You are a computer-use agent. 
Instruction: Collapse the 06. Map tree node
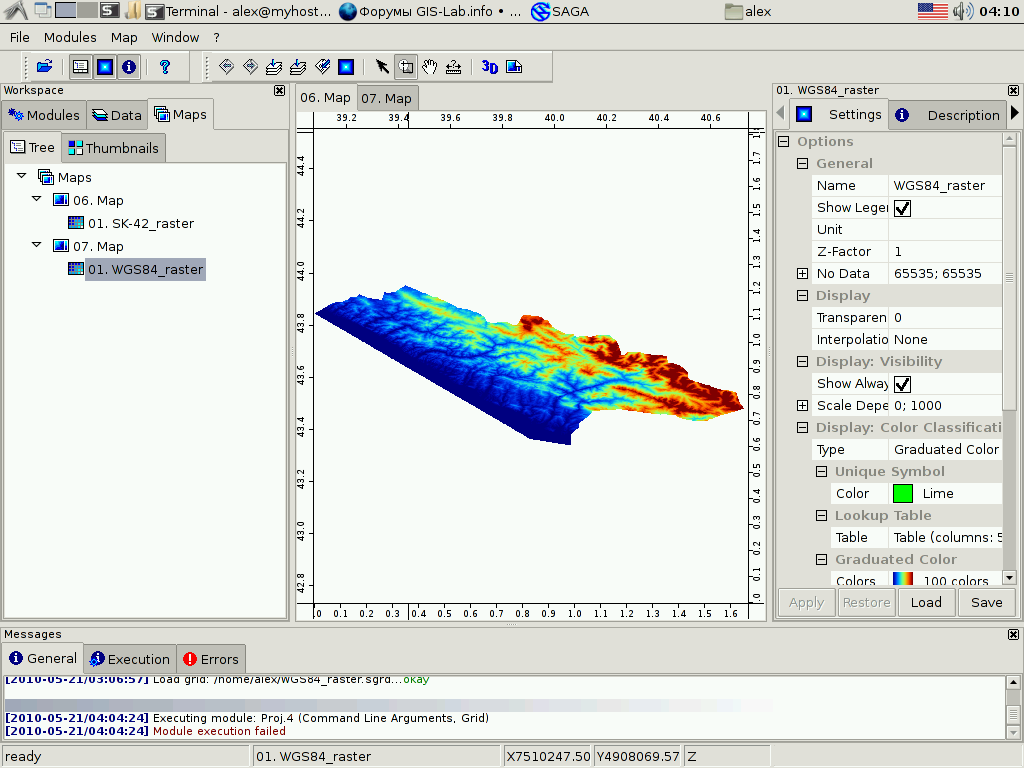pos(37,200)
